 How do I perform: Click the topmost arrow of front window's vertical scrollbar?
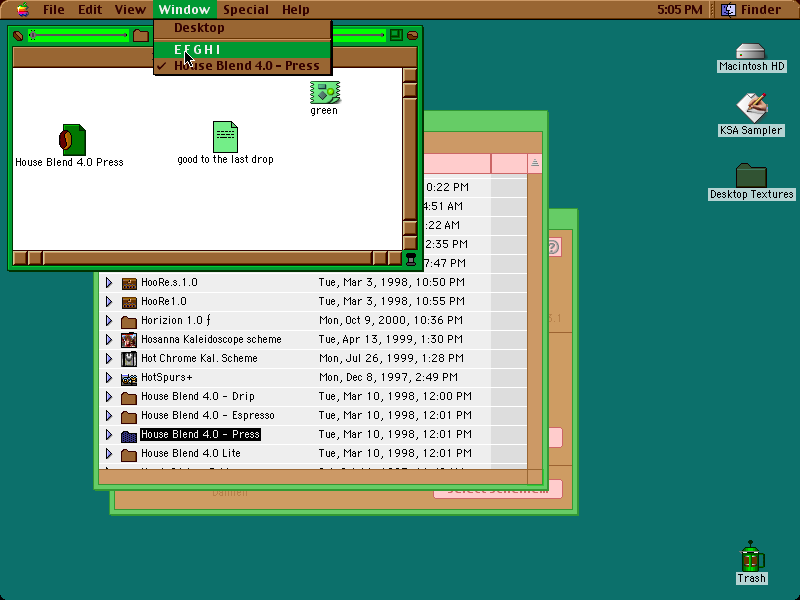(x=410, y=75)
